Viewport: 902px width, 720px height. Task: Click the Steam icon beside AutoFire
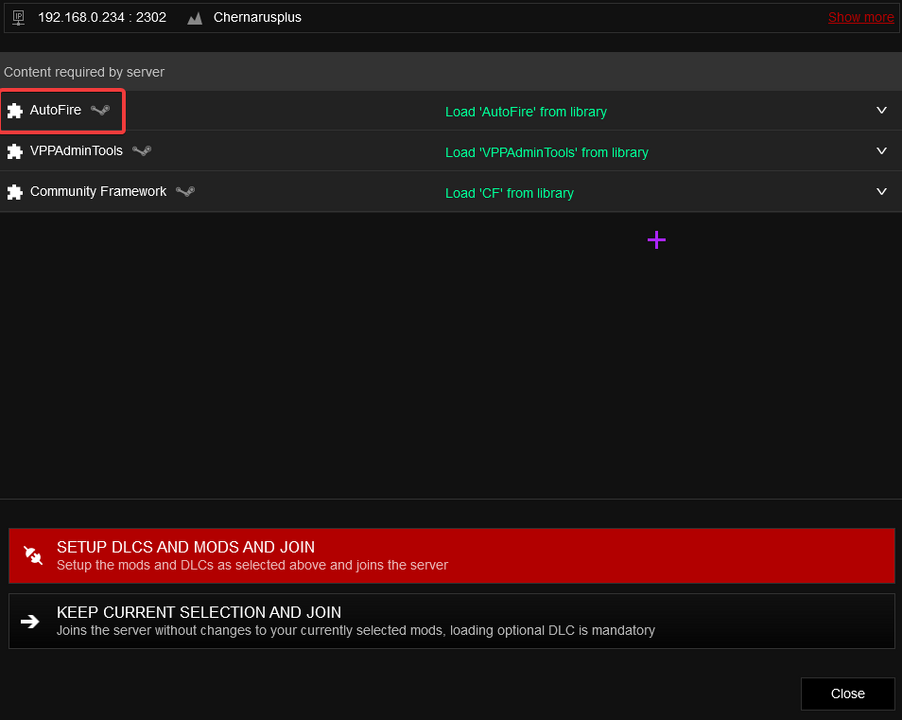tap(100, 110)
